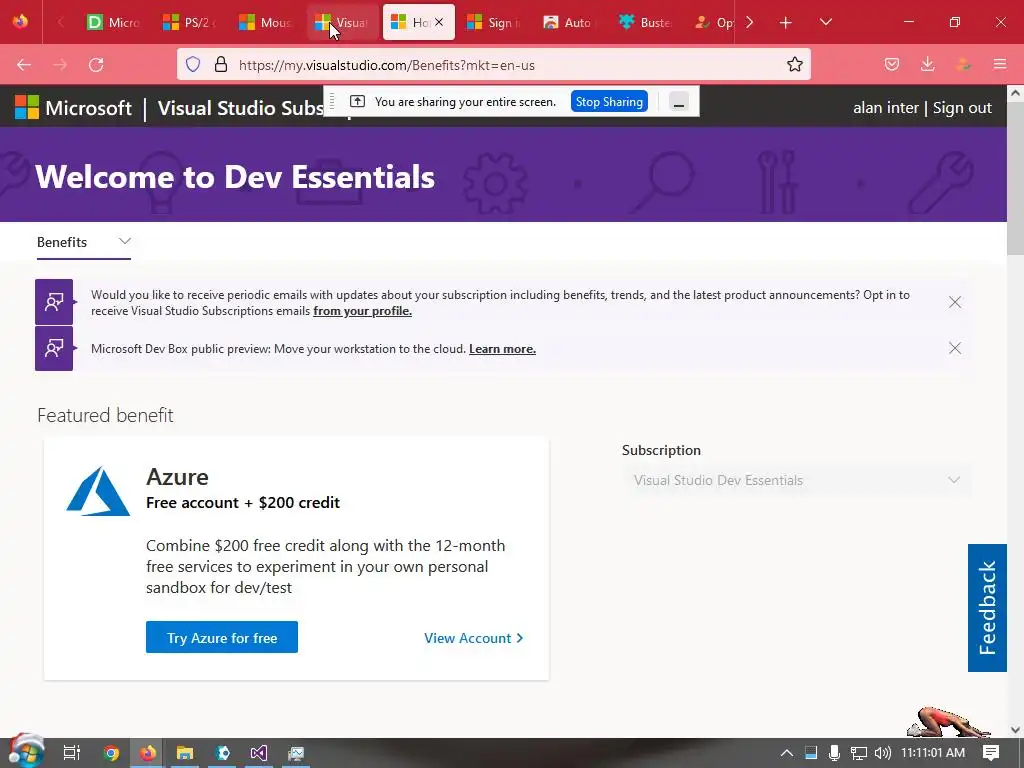Click the Microsoft logo
The image size is (1024, 768).
pos(73,108)
